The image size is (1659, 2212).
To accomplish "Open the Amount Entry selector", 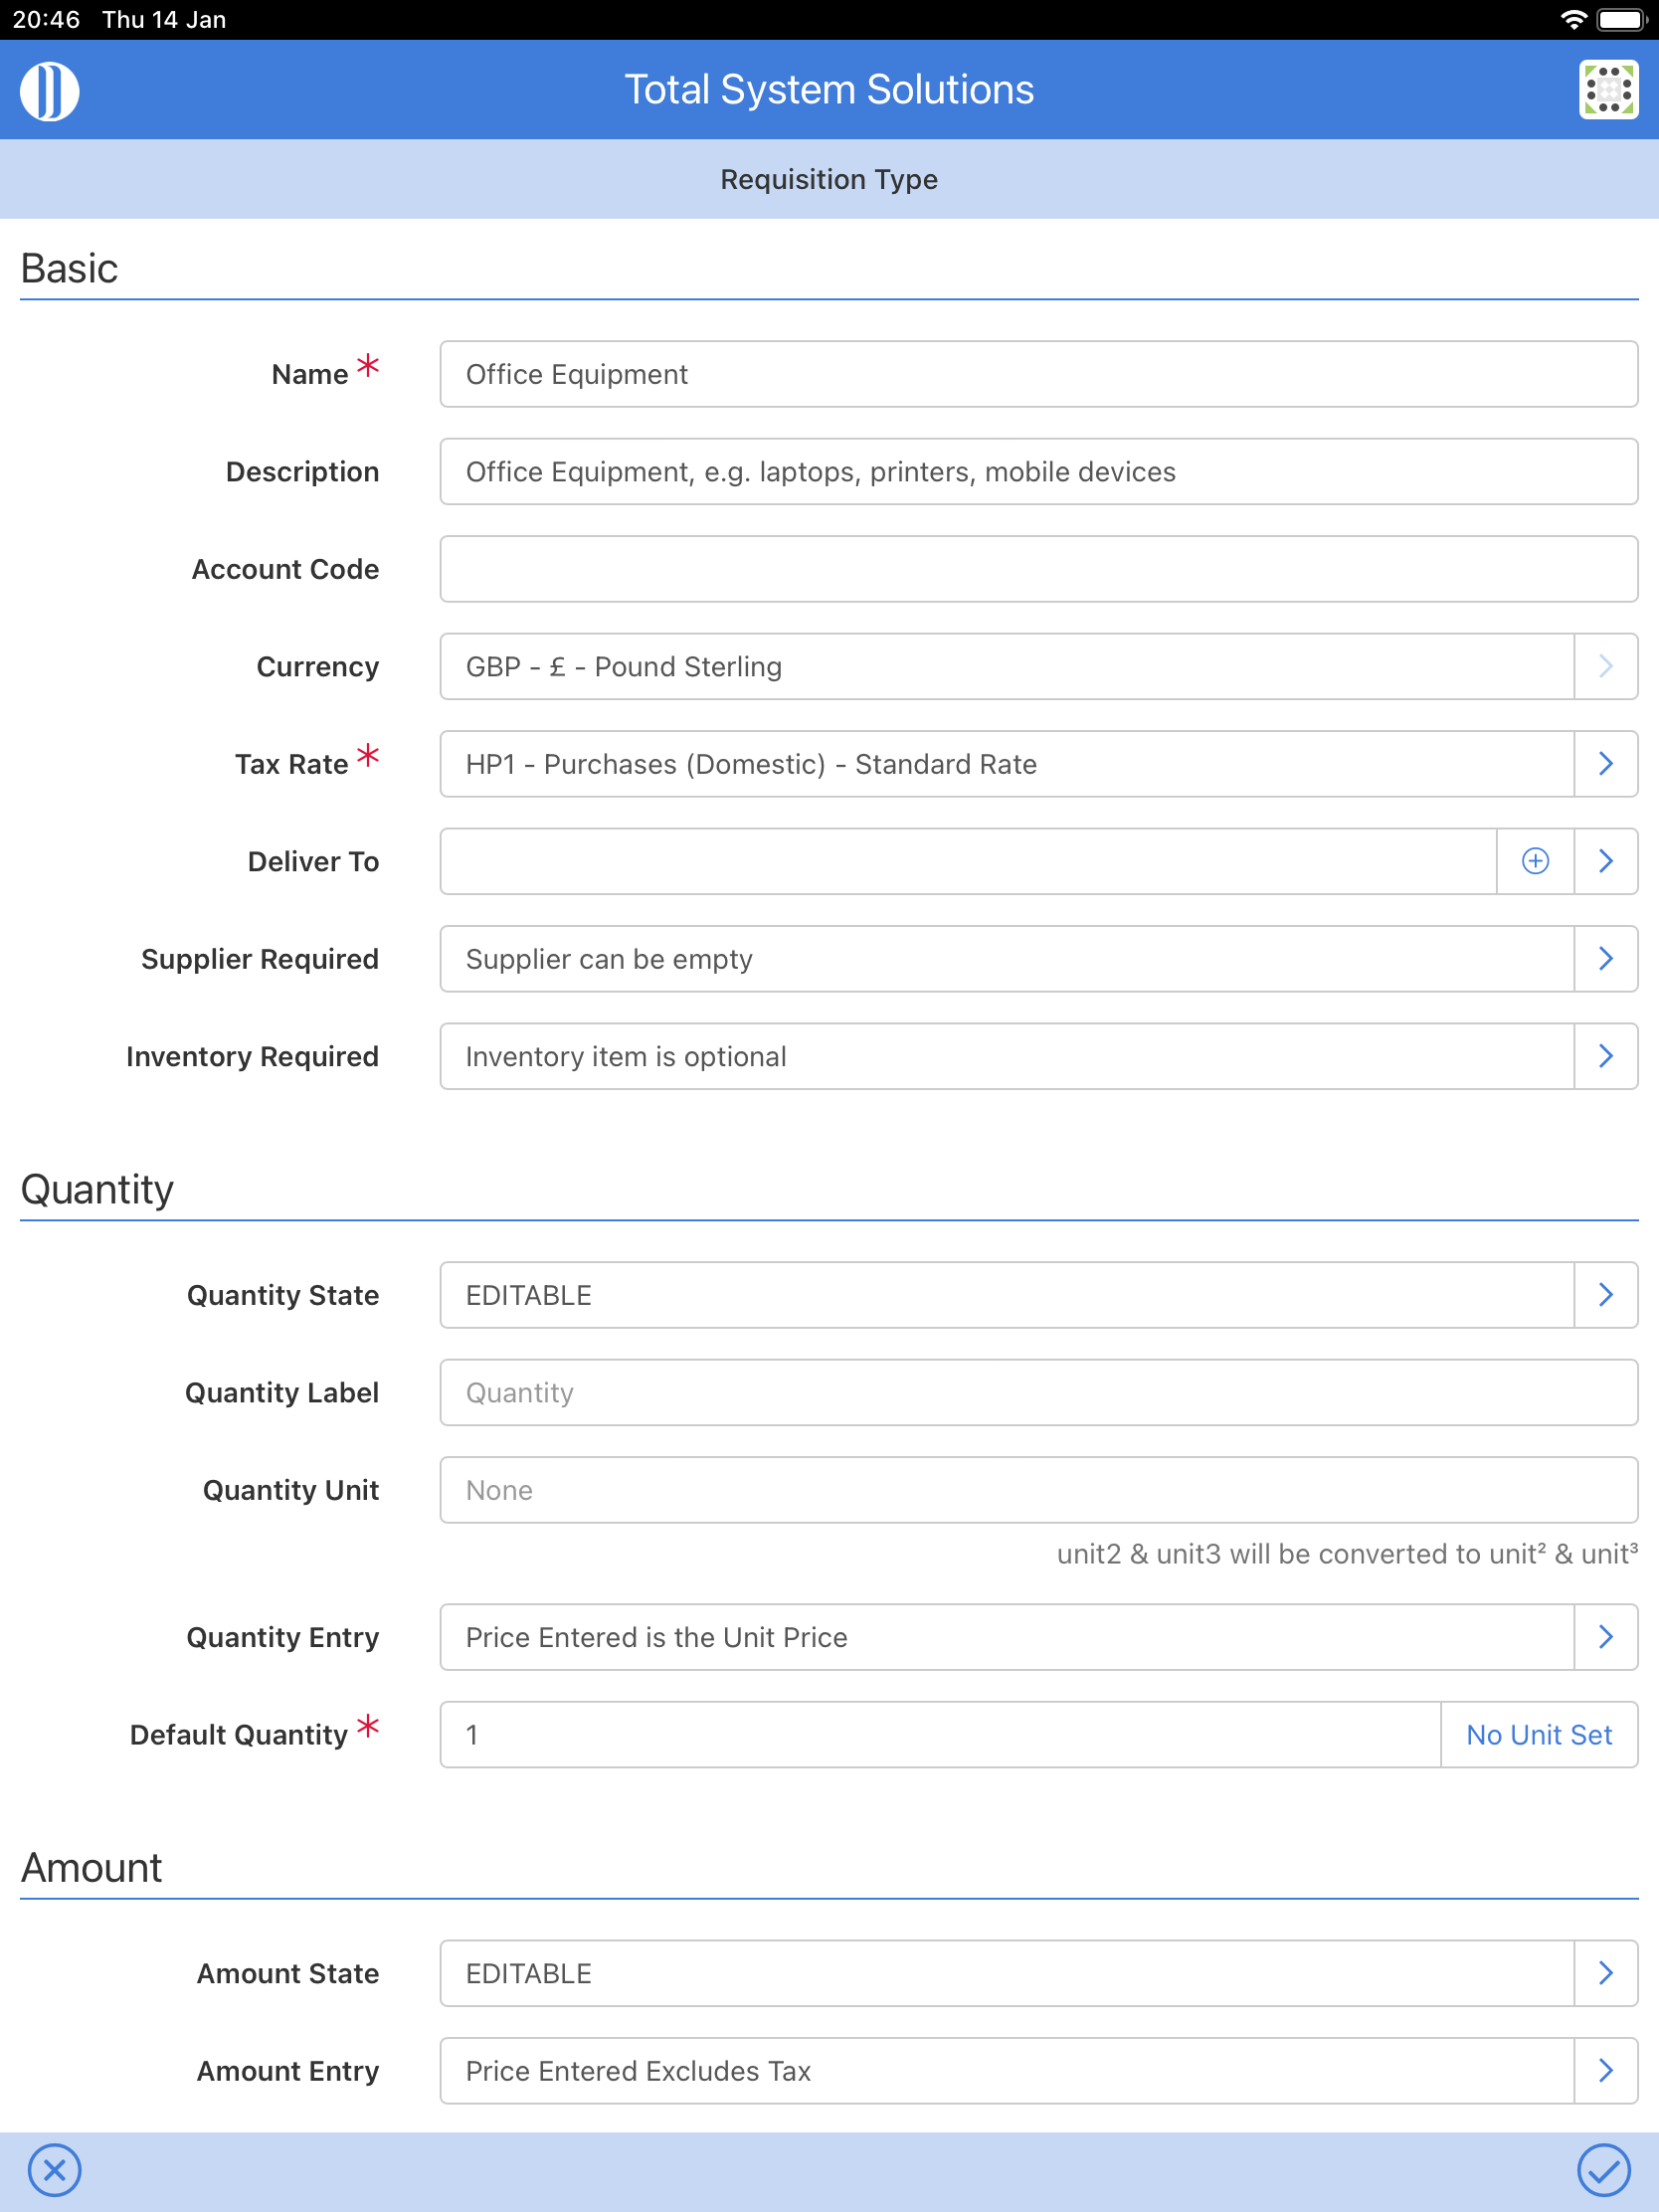I will point(1606,2071).
